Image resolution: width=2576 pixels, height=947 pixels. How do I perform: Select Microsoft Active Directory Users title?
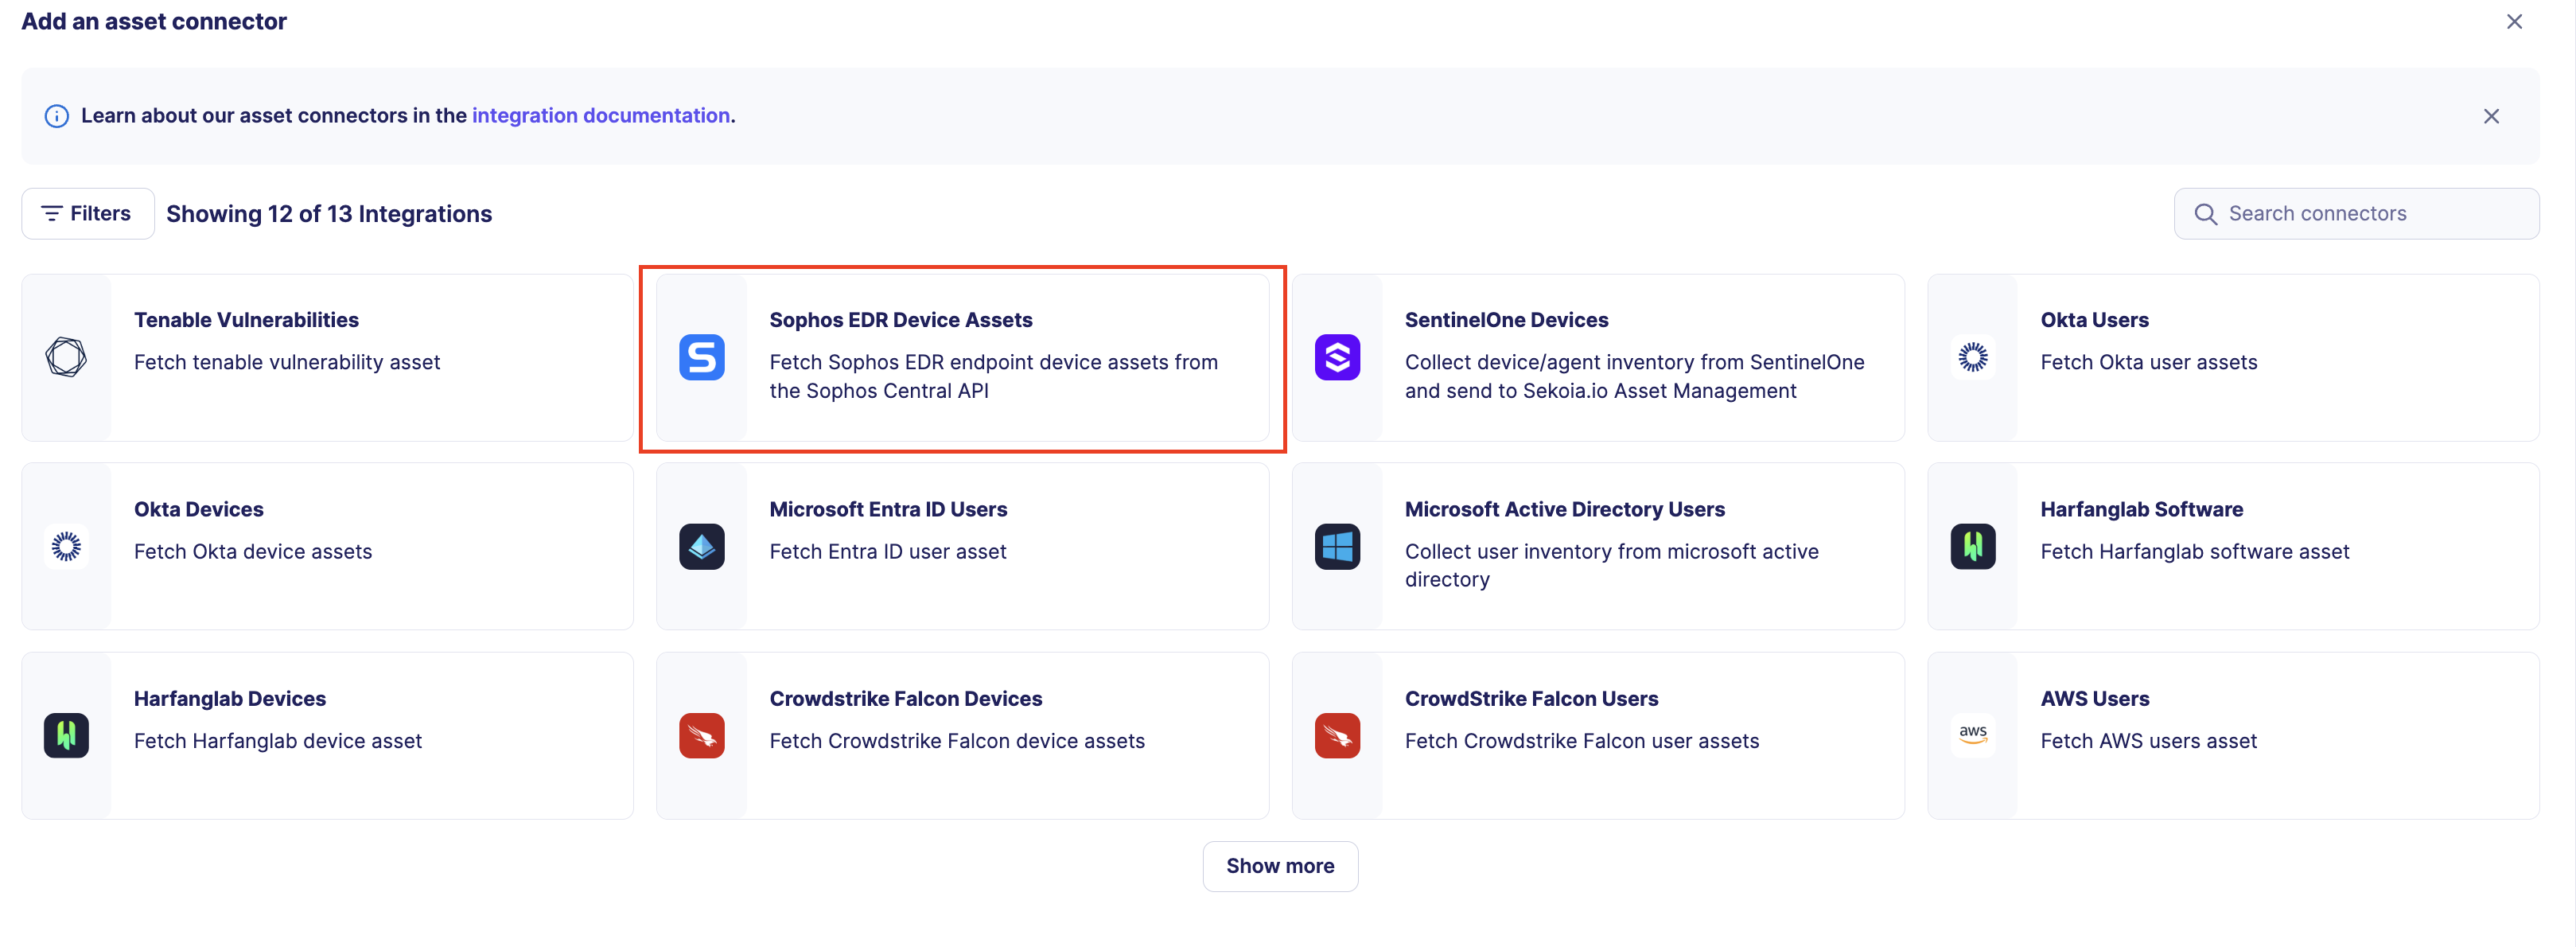[1564, 509]
